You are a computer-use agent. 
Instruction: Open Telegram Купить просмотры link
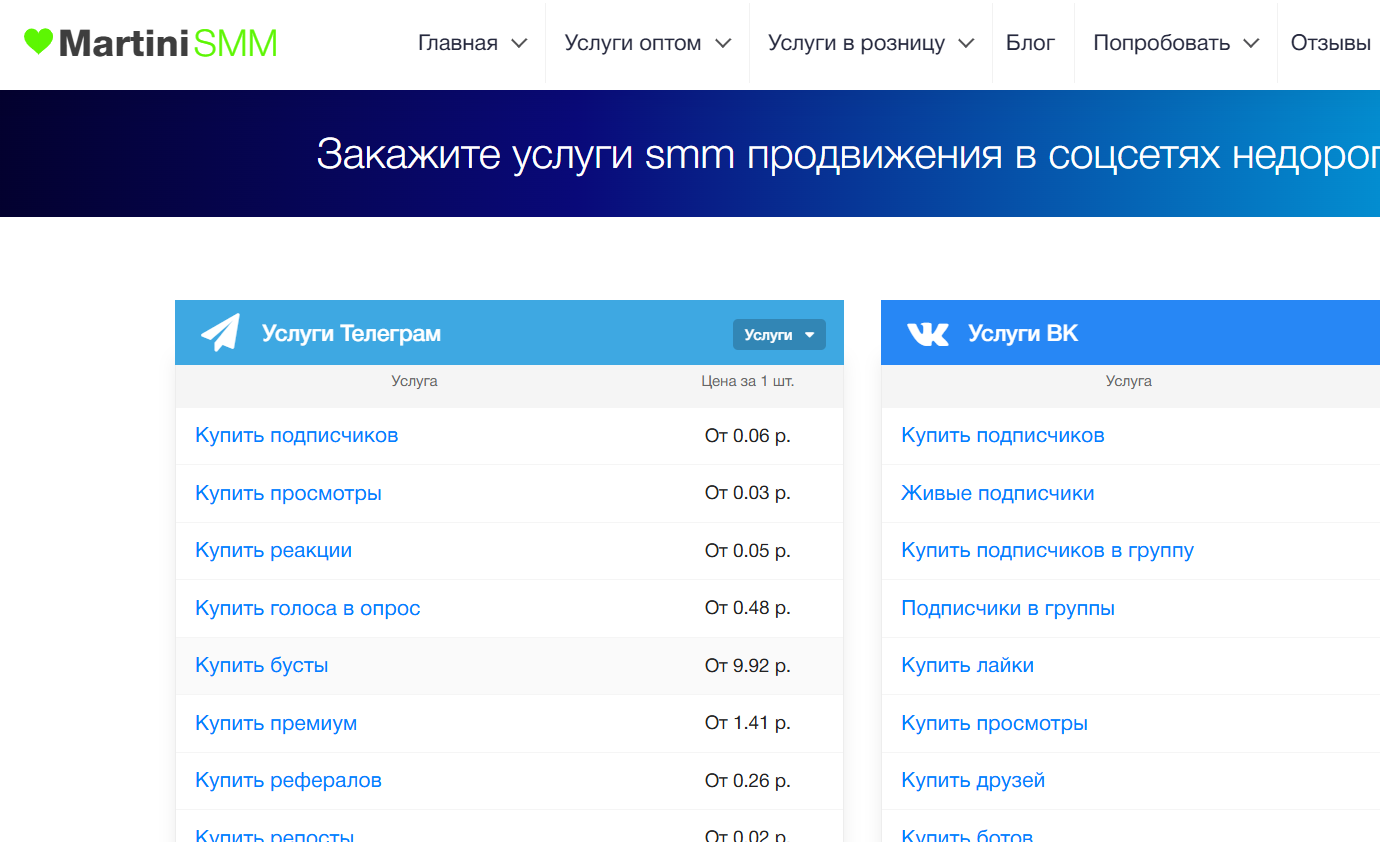coord(288,493)
